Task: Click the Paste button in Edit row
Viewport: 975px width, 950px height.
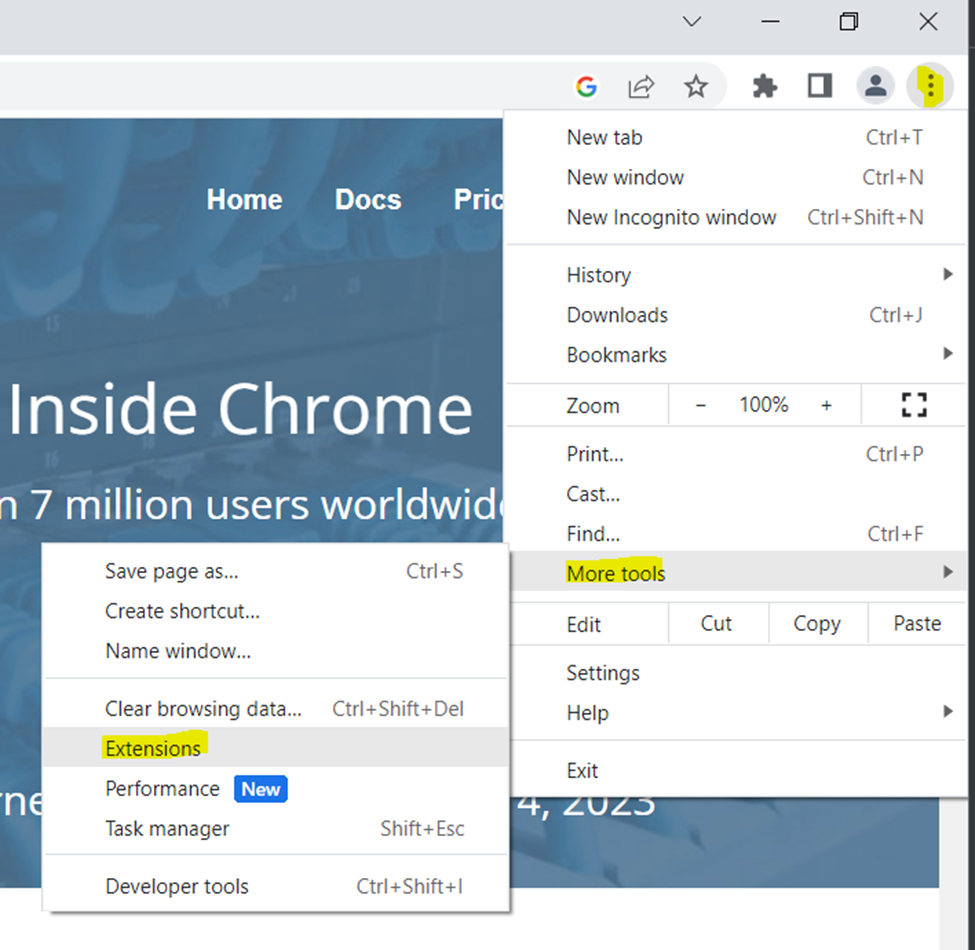Action: [917, 624]
